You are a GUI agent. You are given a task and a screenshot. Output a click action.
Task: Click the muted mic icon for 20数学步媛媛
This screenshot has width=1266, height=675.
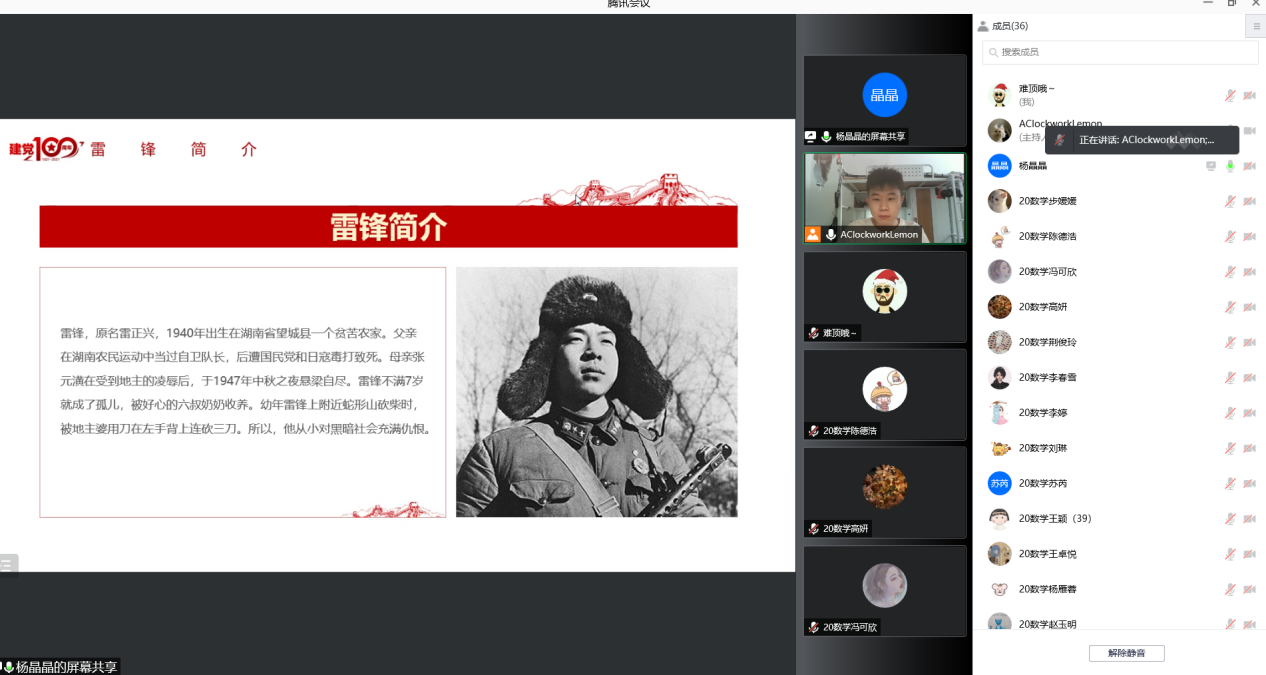point(1230,201)
